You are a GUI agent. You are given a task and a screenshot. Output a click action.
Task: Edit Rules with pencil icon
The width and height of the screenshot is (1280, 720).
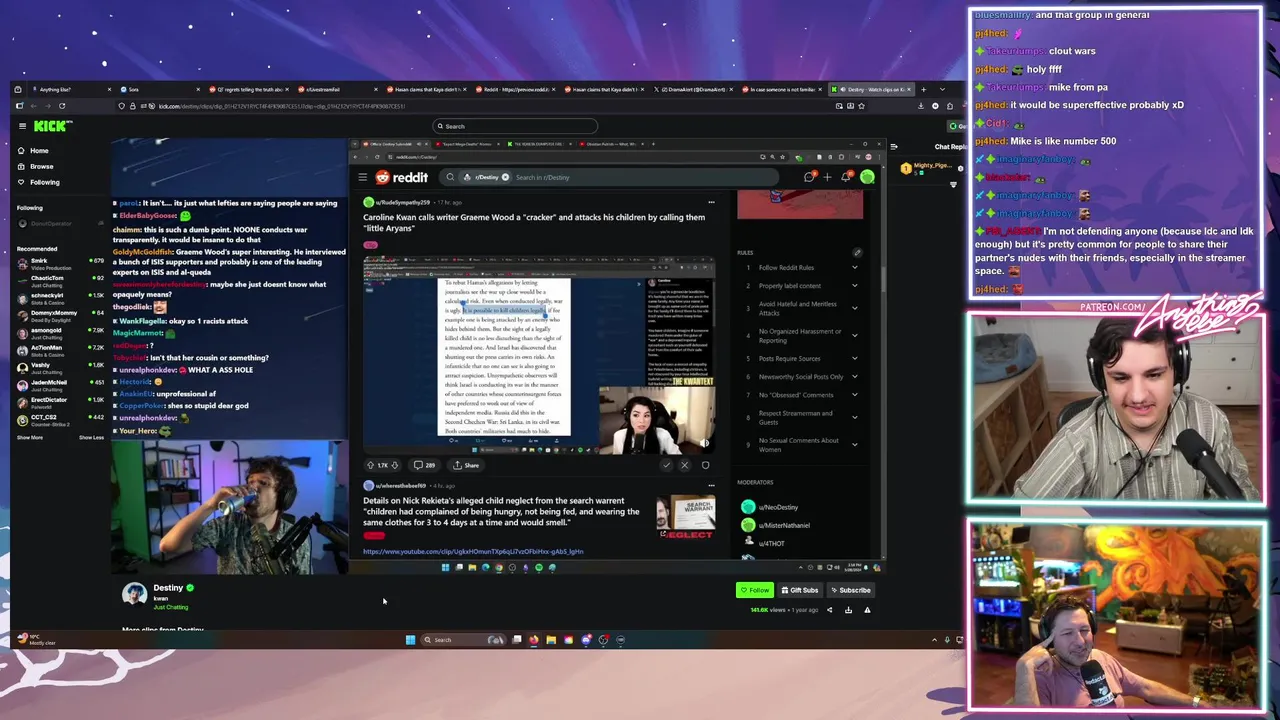tap(857, 252)
